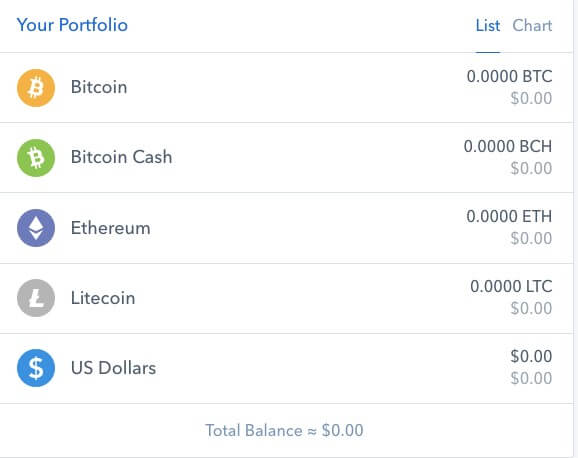Click the 0.0000 LTC balance

pos(511,287)
